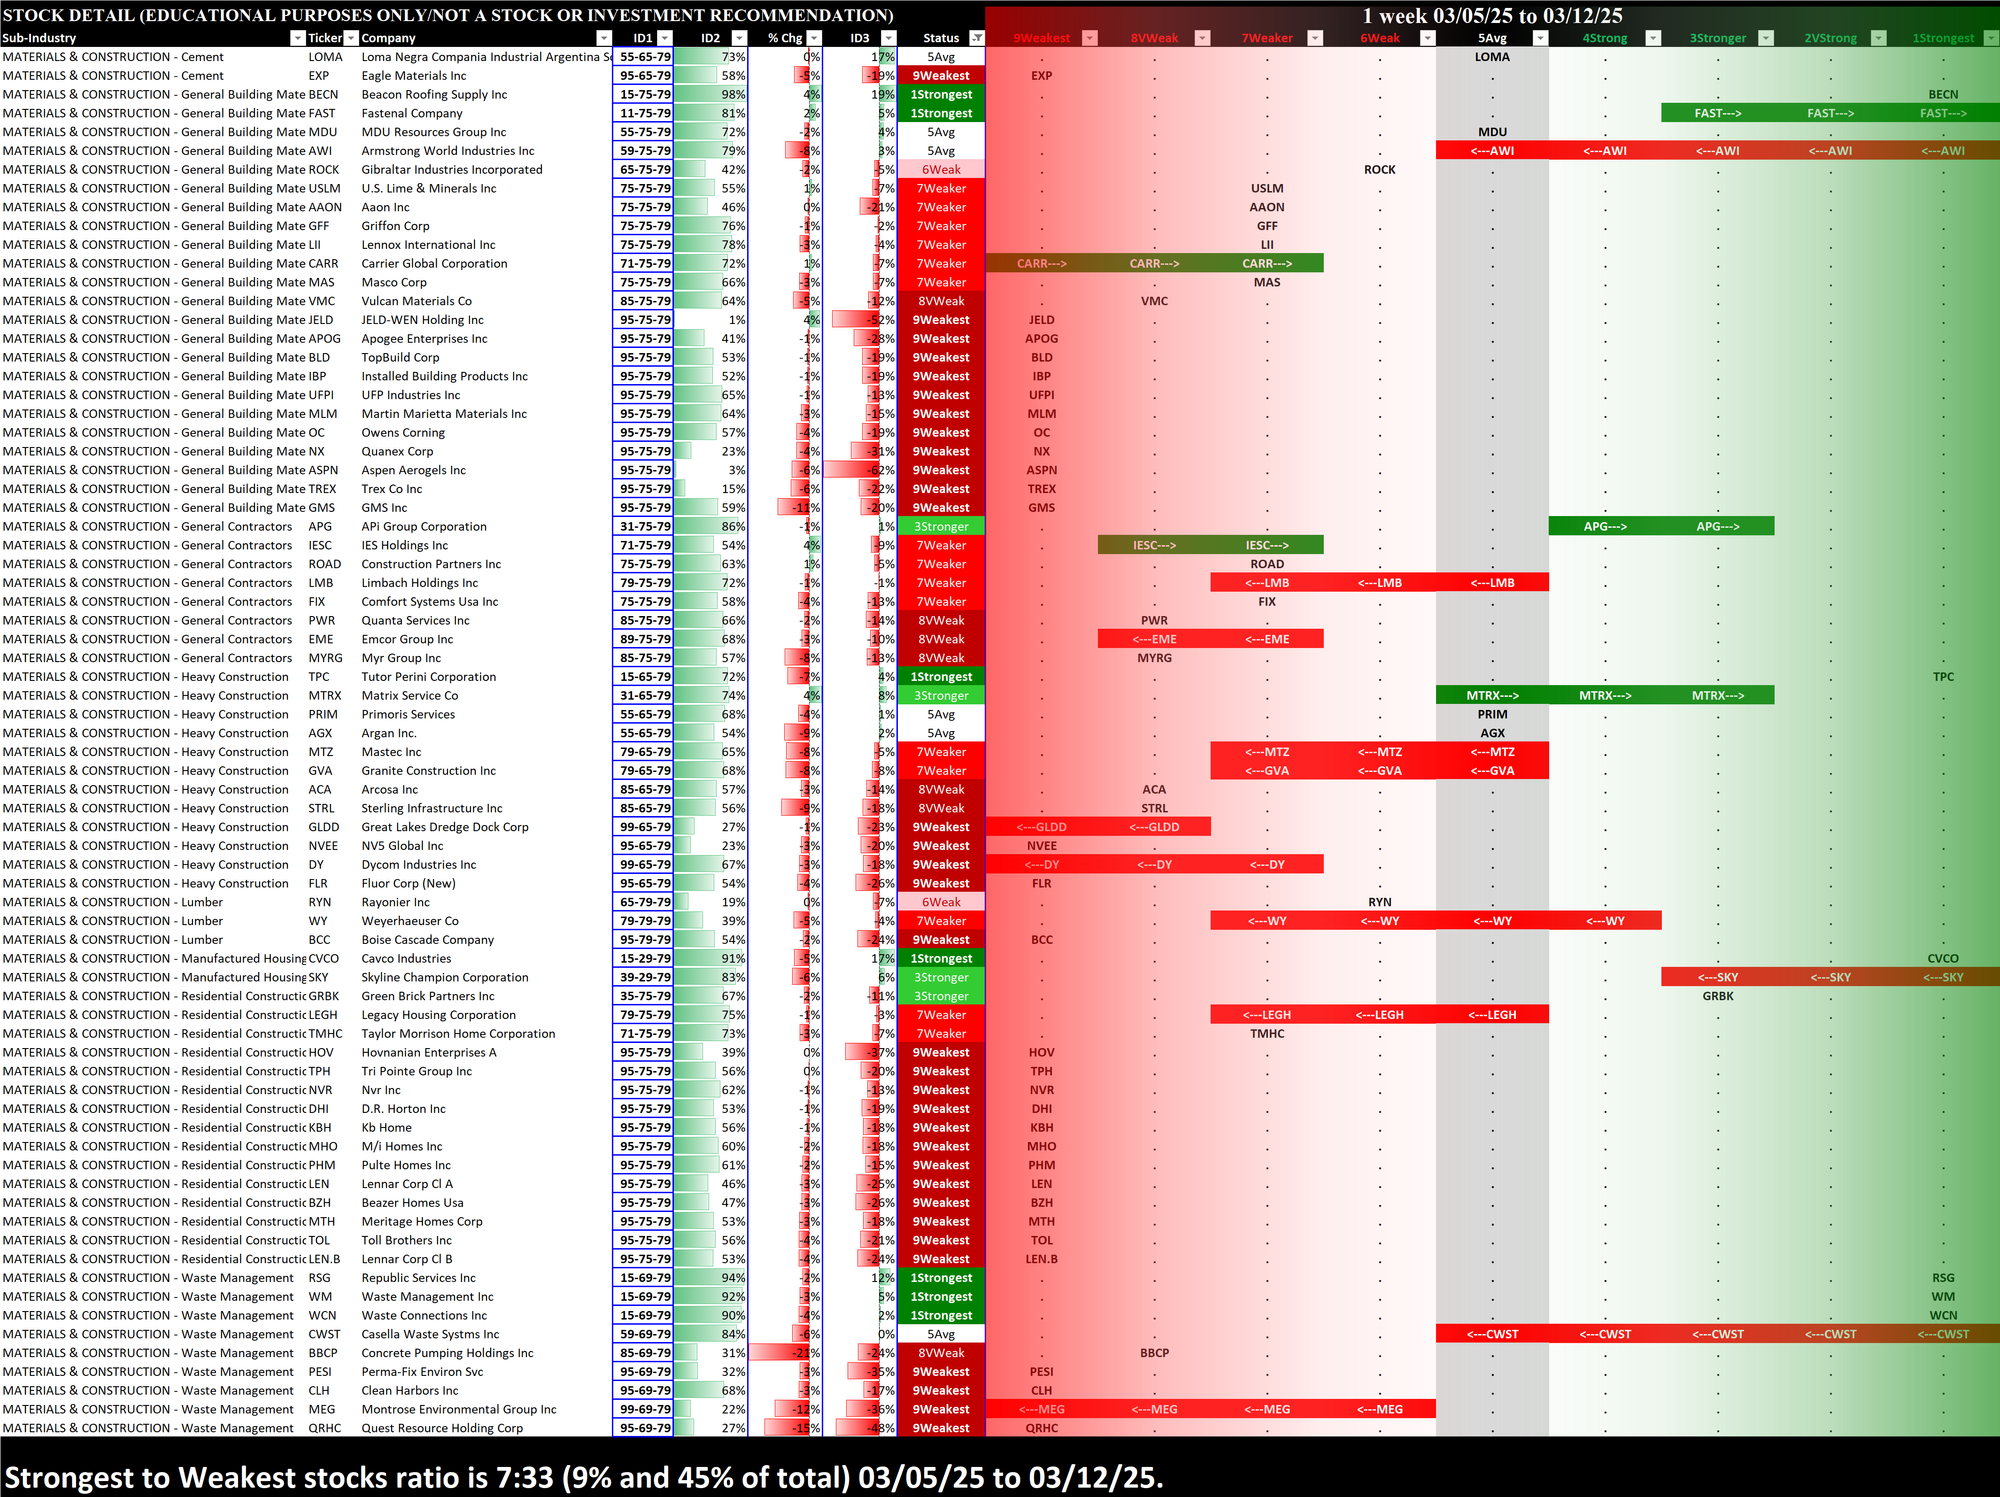The width and height of the screenshot is (2000, 1497).
Task: Open the 5Avg column filter dropdown
Action: [x=1540, y=38]
